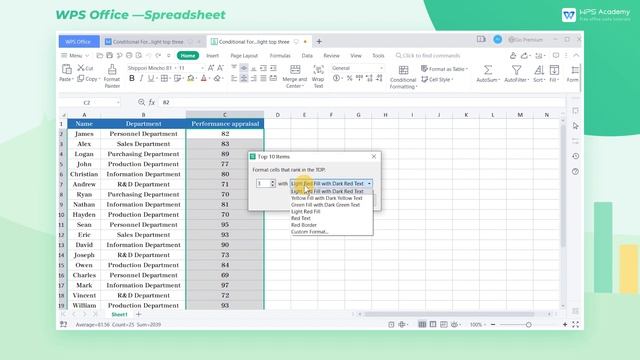Open the Data tab

point(307,56)
